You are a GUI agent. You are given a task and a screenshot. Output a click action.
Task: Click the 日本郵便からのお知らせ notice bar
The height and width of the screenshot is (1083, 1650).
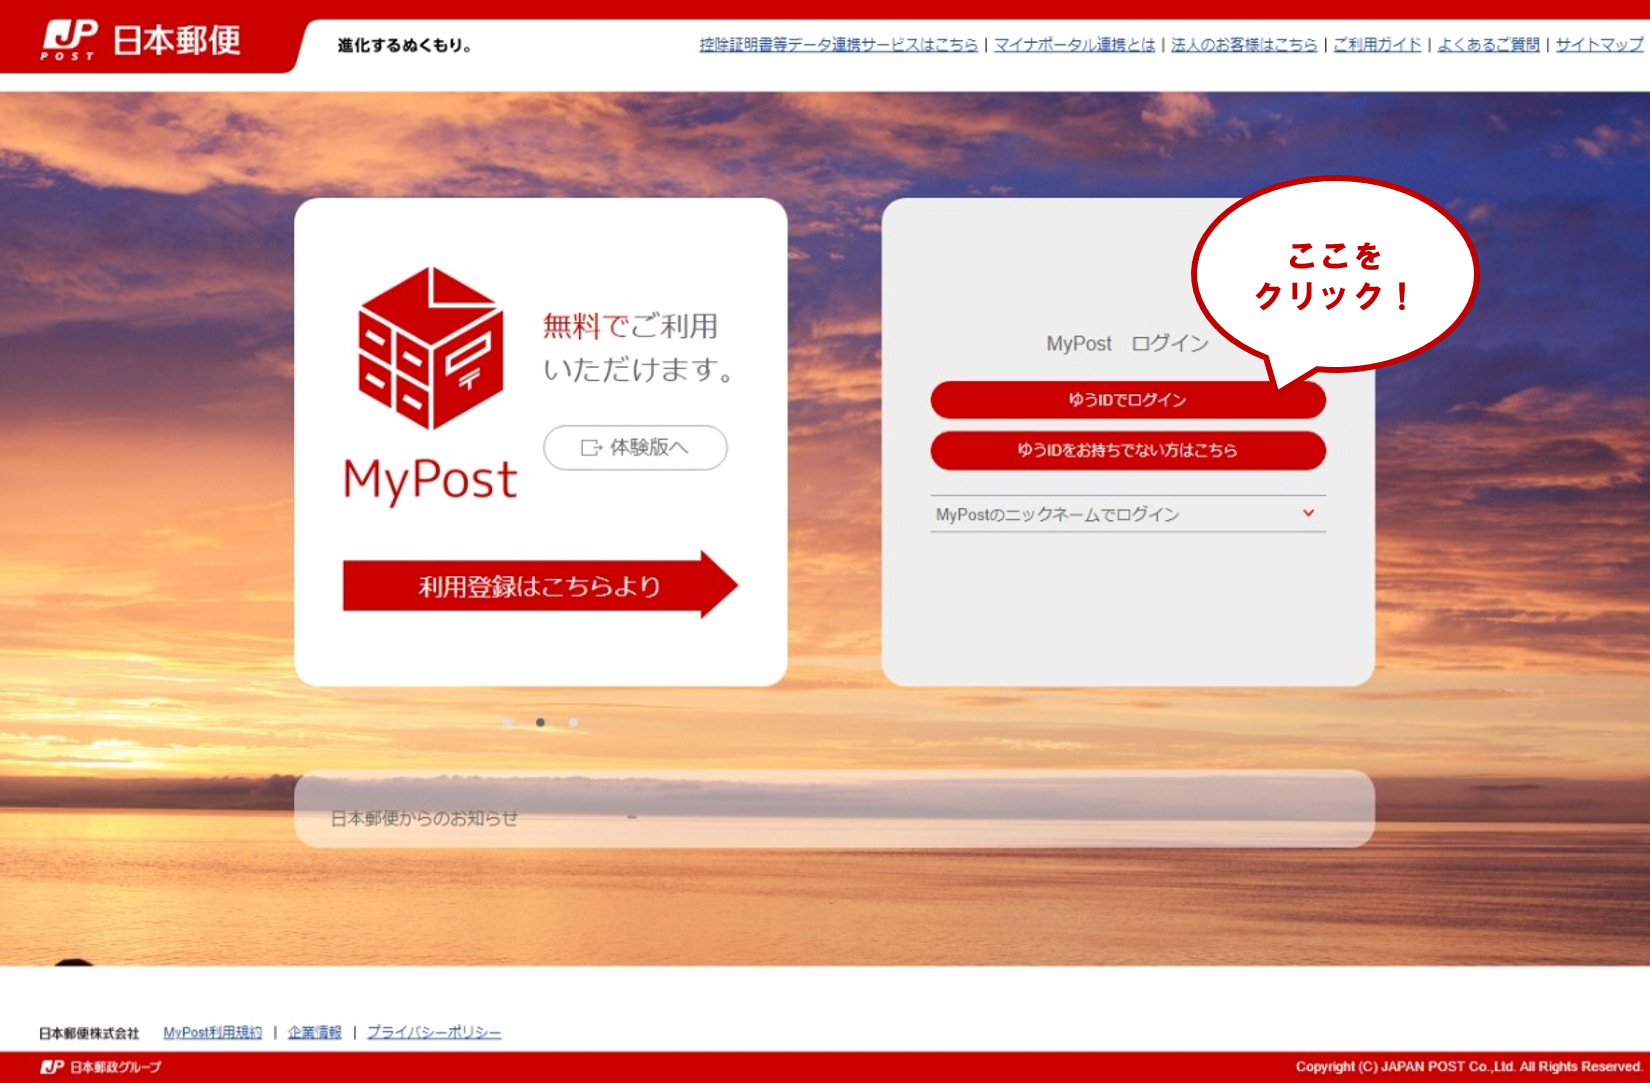pyautogui.click(x=834, y=809)
